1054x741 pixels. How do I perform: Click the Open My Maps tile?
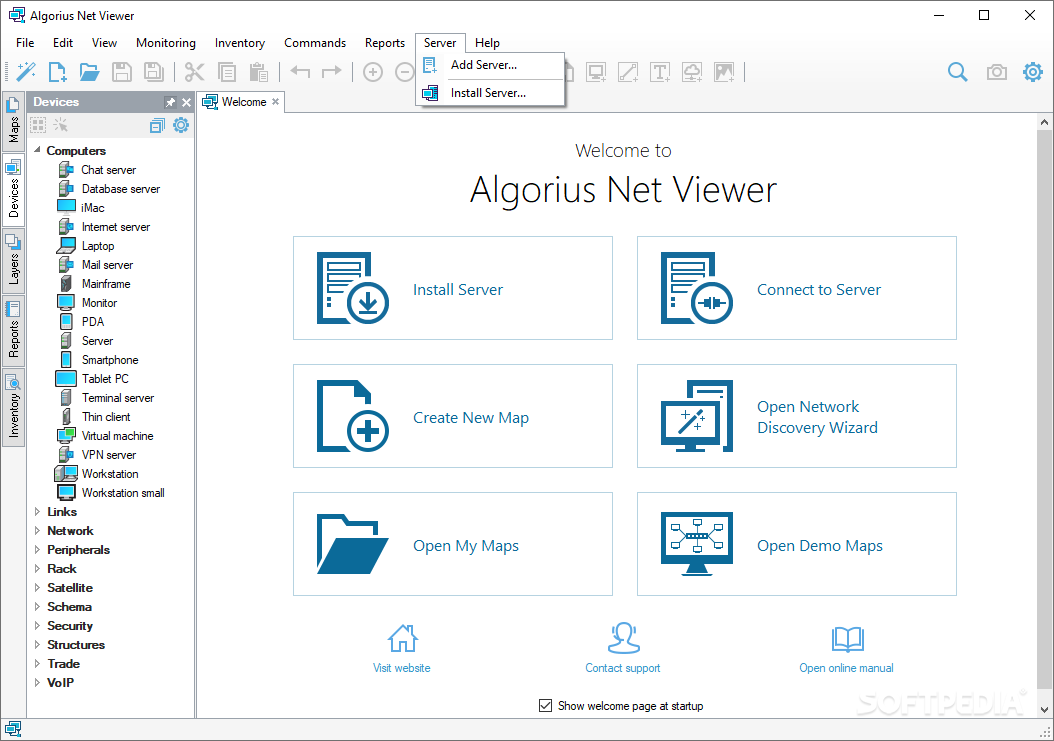point(453,544)
